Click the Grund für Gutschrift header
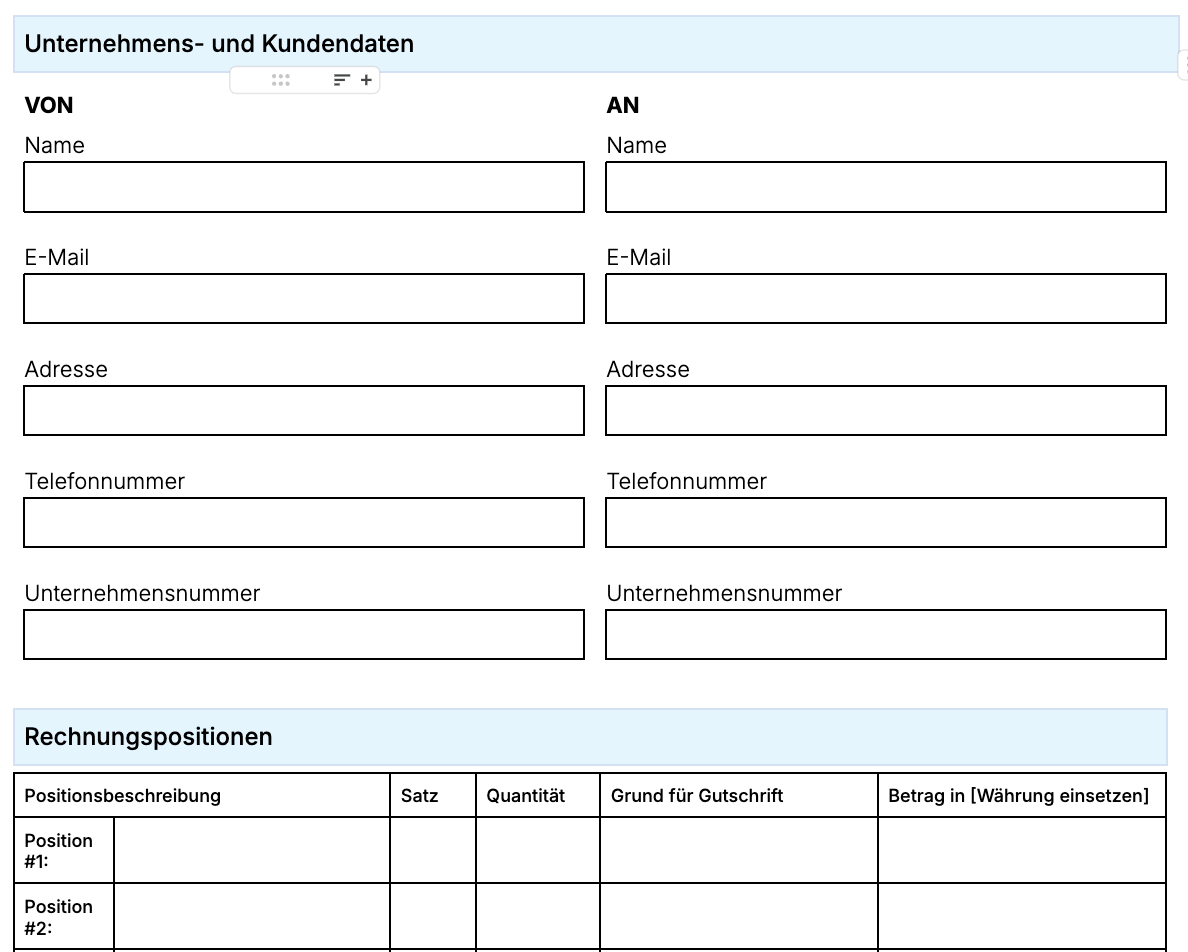The height and width of the screenshot is (952, 1188). [x=739, y=795]
